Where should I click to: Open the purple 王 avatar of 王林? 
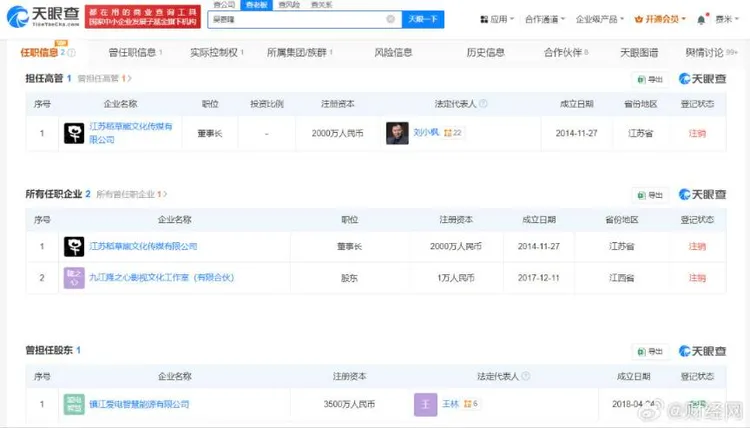tap(425, 404)
